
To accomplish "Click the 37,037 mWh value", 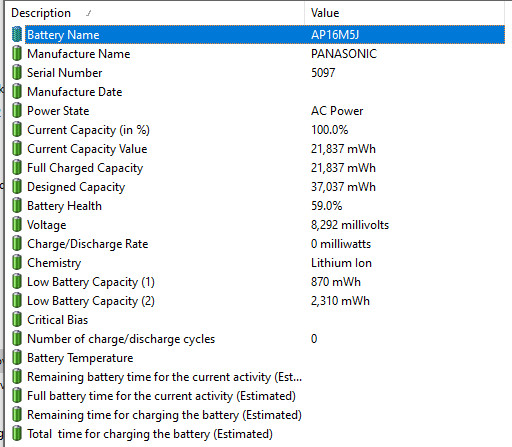I will pos(343,187).
